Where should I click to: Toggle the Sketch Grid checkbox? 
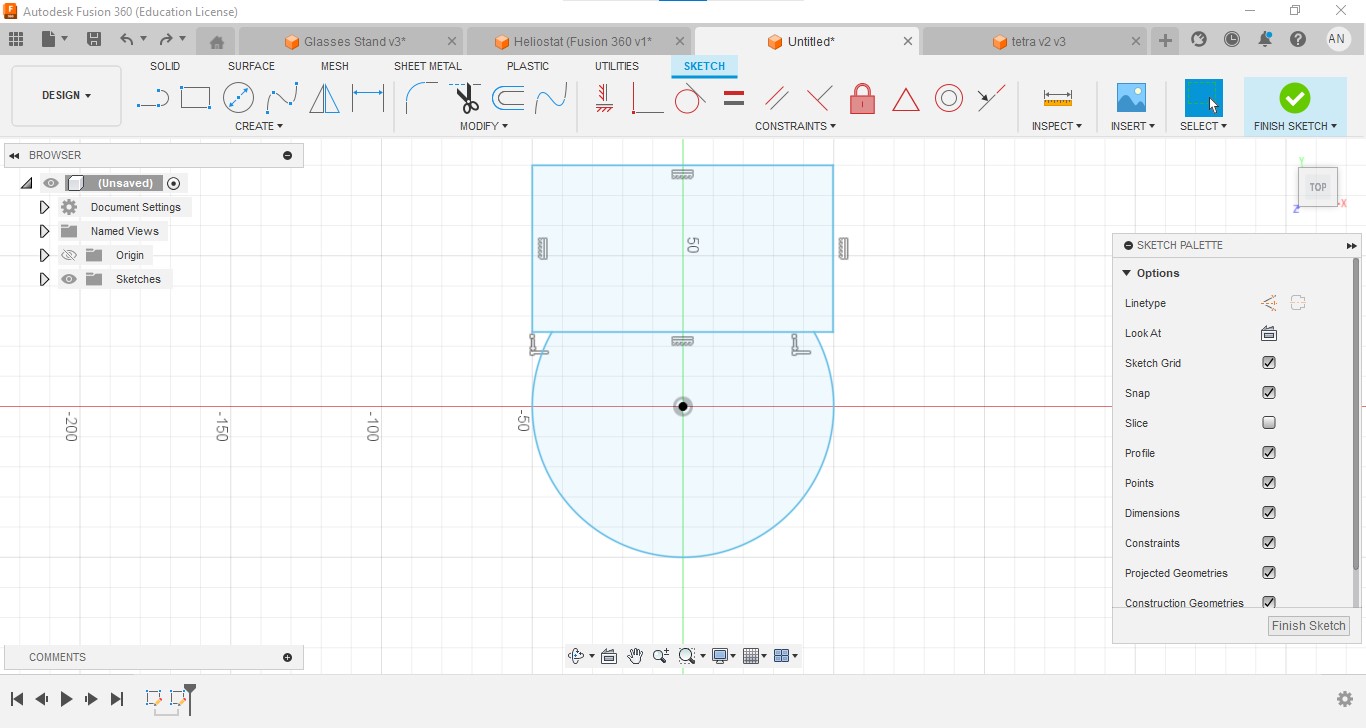[1269, 363]
